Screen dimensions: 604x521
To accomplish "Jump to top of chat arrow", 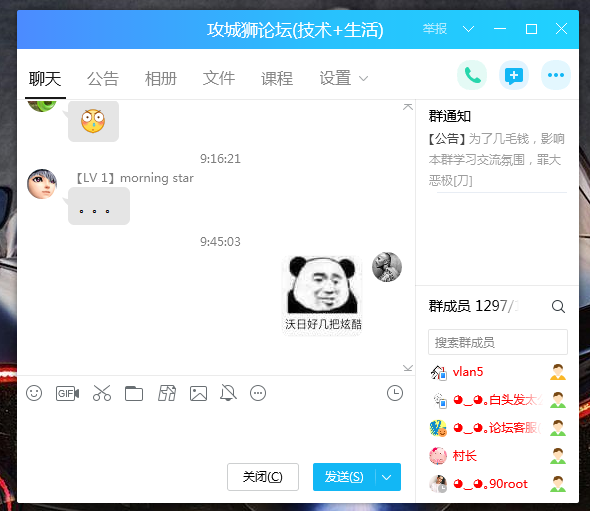I will pyautogui.click(x=408, y=107).
